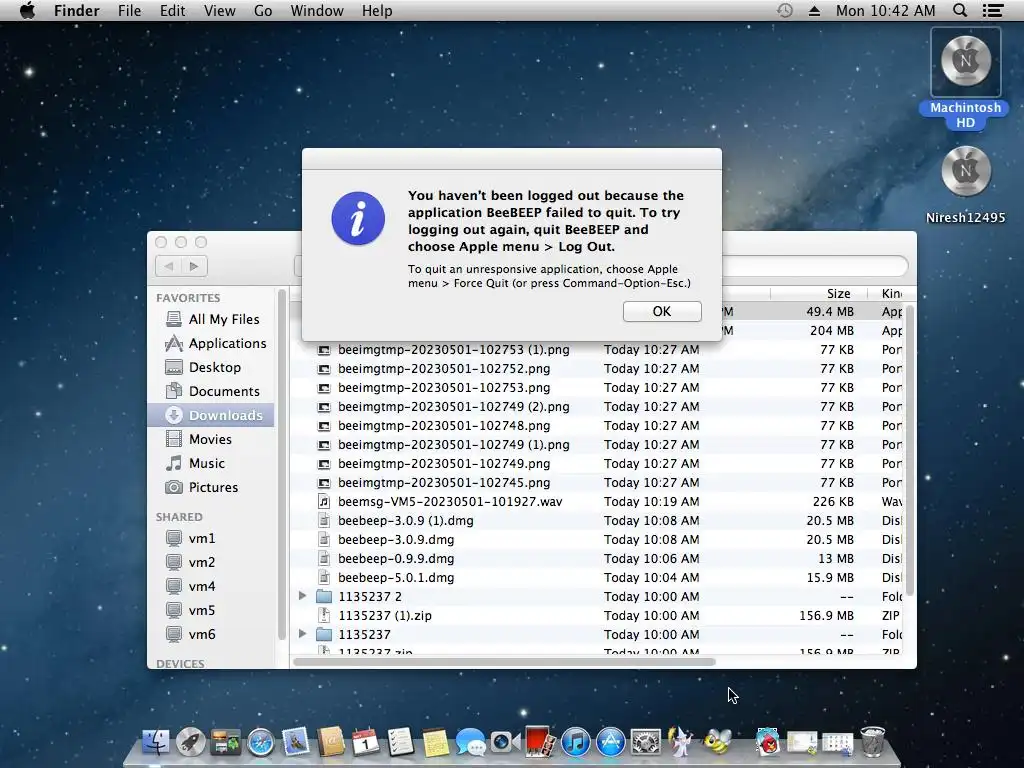Select file beebeep-5.0.1.dmg
This screenshot has width=1024, height=768.
[596, 577]
